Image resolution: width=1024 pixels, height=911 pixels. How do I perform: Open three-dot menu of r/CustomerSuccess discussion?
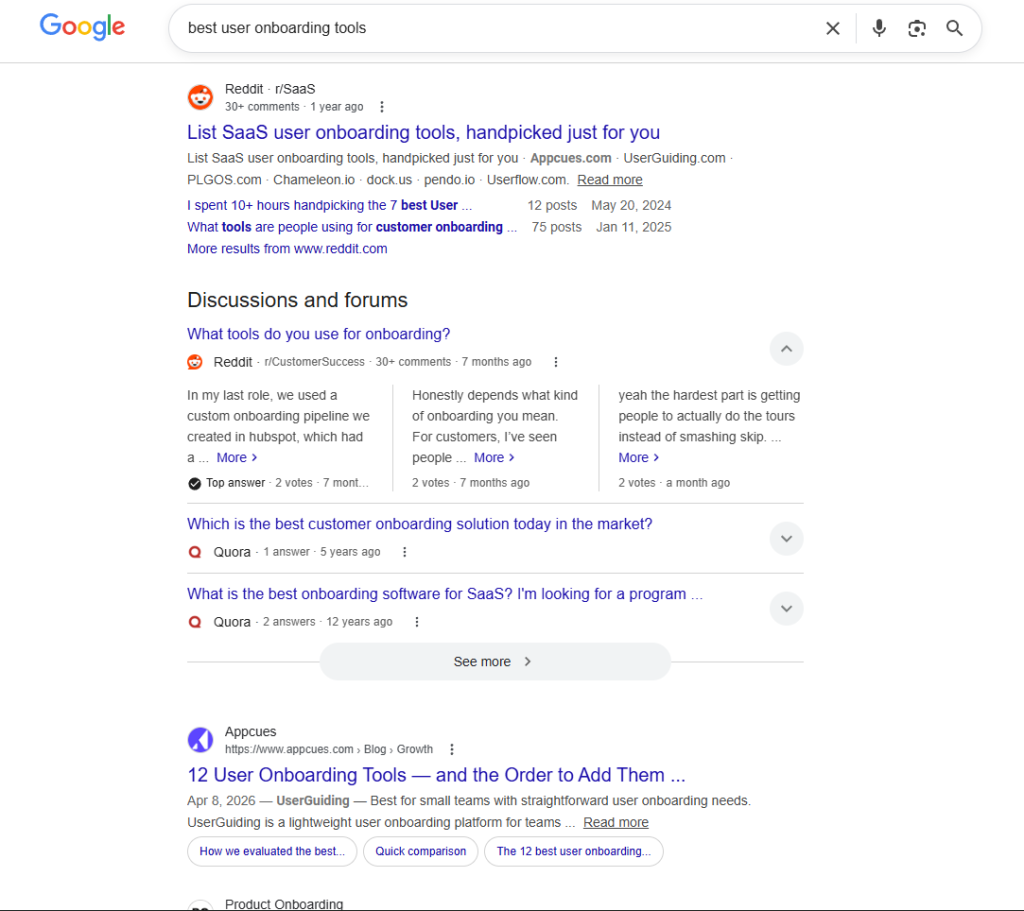pyautogui.click(x=556, y=362)
